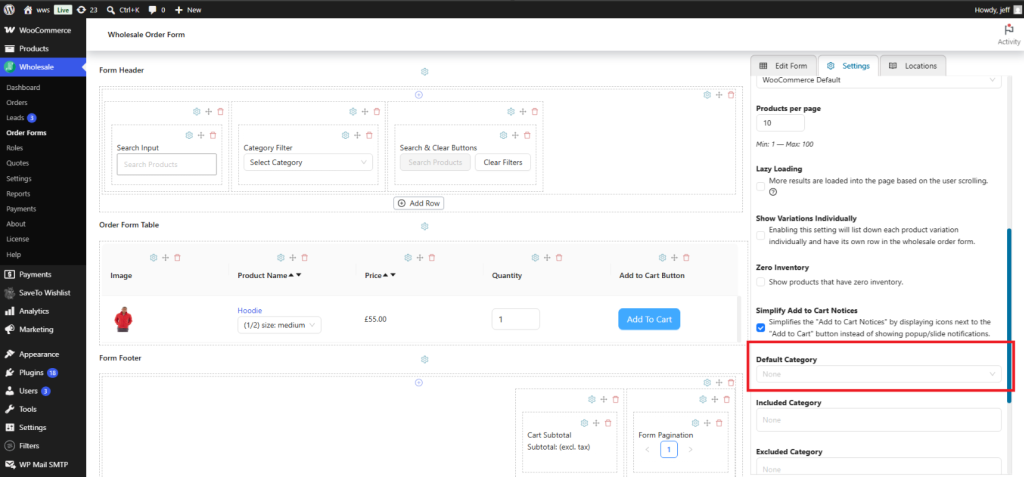Switch to the Locations tab
Screen dimensions: 1024x477
(x=913, y=66)
